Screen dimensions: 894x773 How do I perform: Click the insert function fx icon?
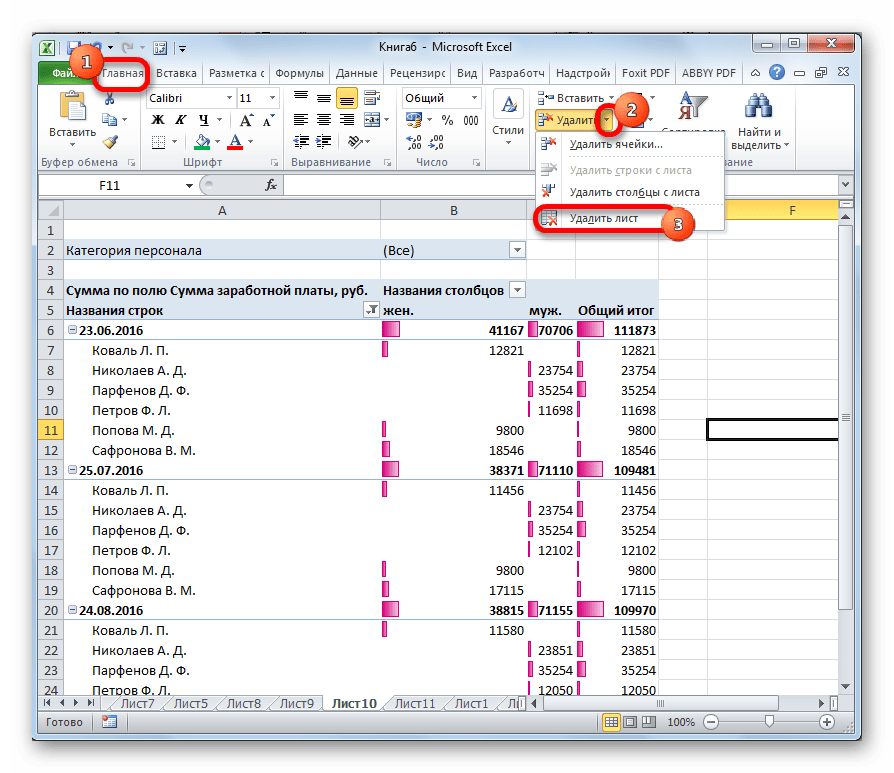coord(271,185)
